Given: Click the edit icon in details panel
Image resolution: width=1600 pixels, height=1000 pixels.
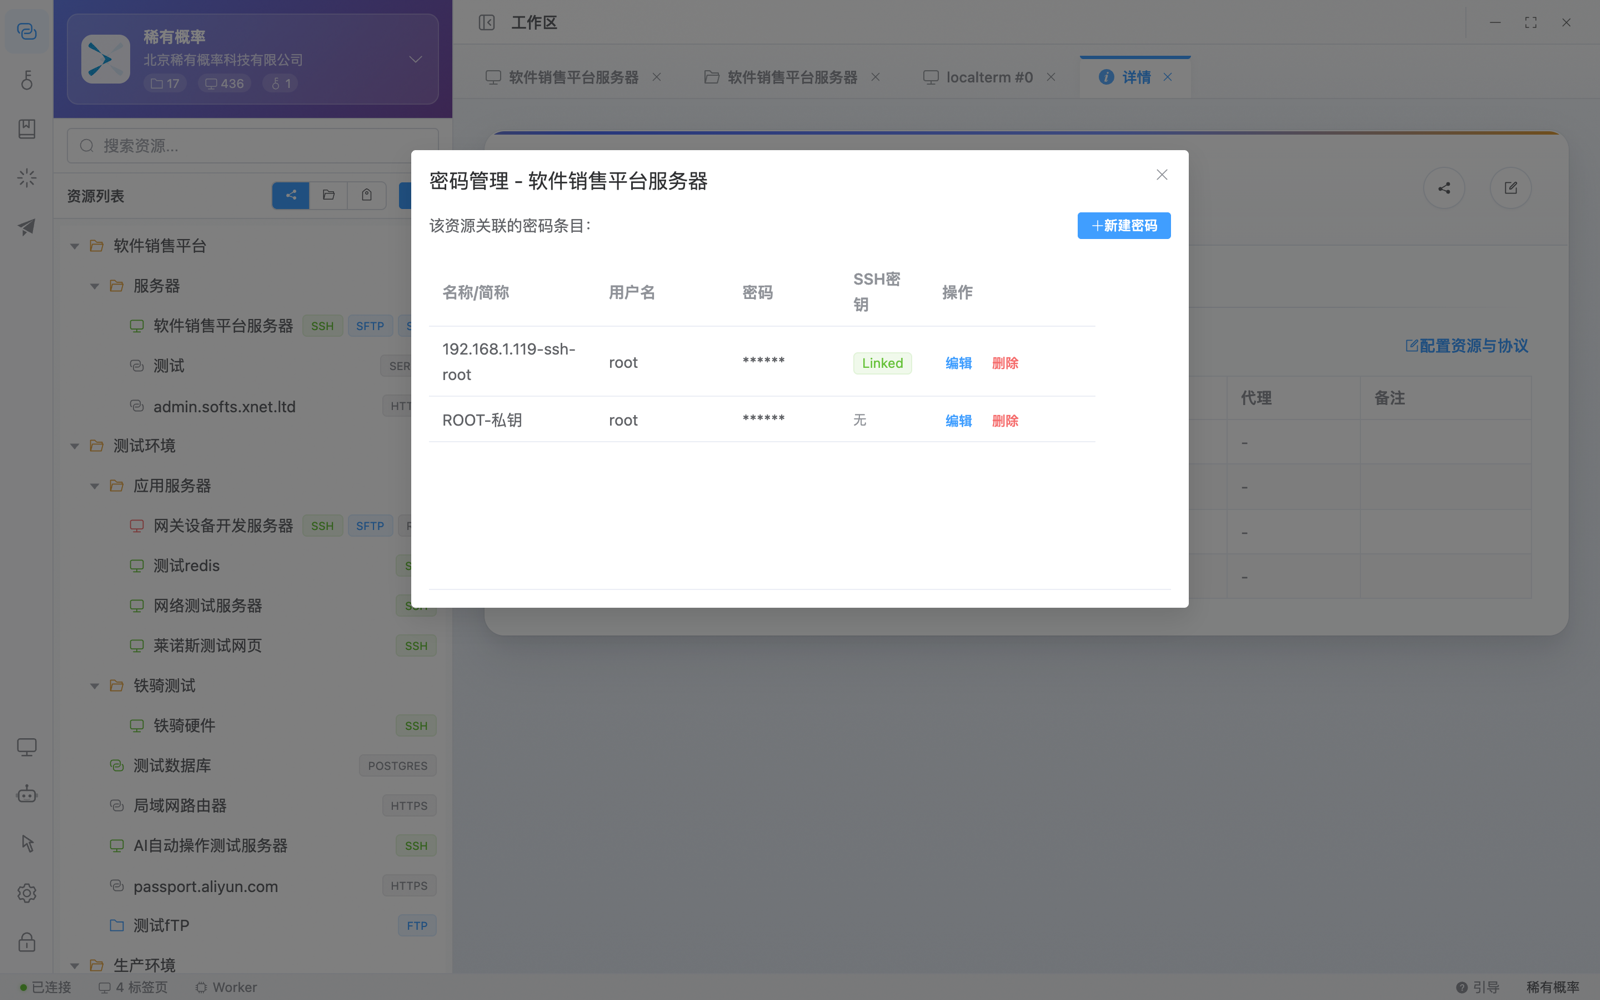Looking at the screenshot, I should (x=1510, y=188).
